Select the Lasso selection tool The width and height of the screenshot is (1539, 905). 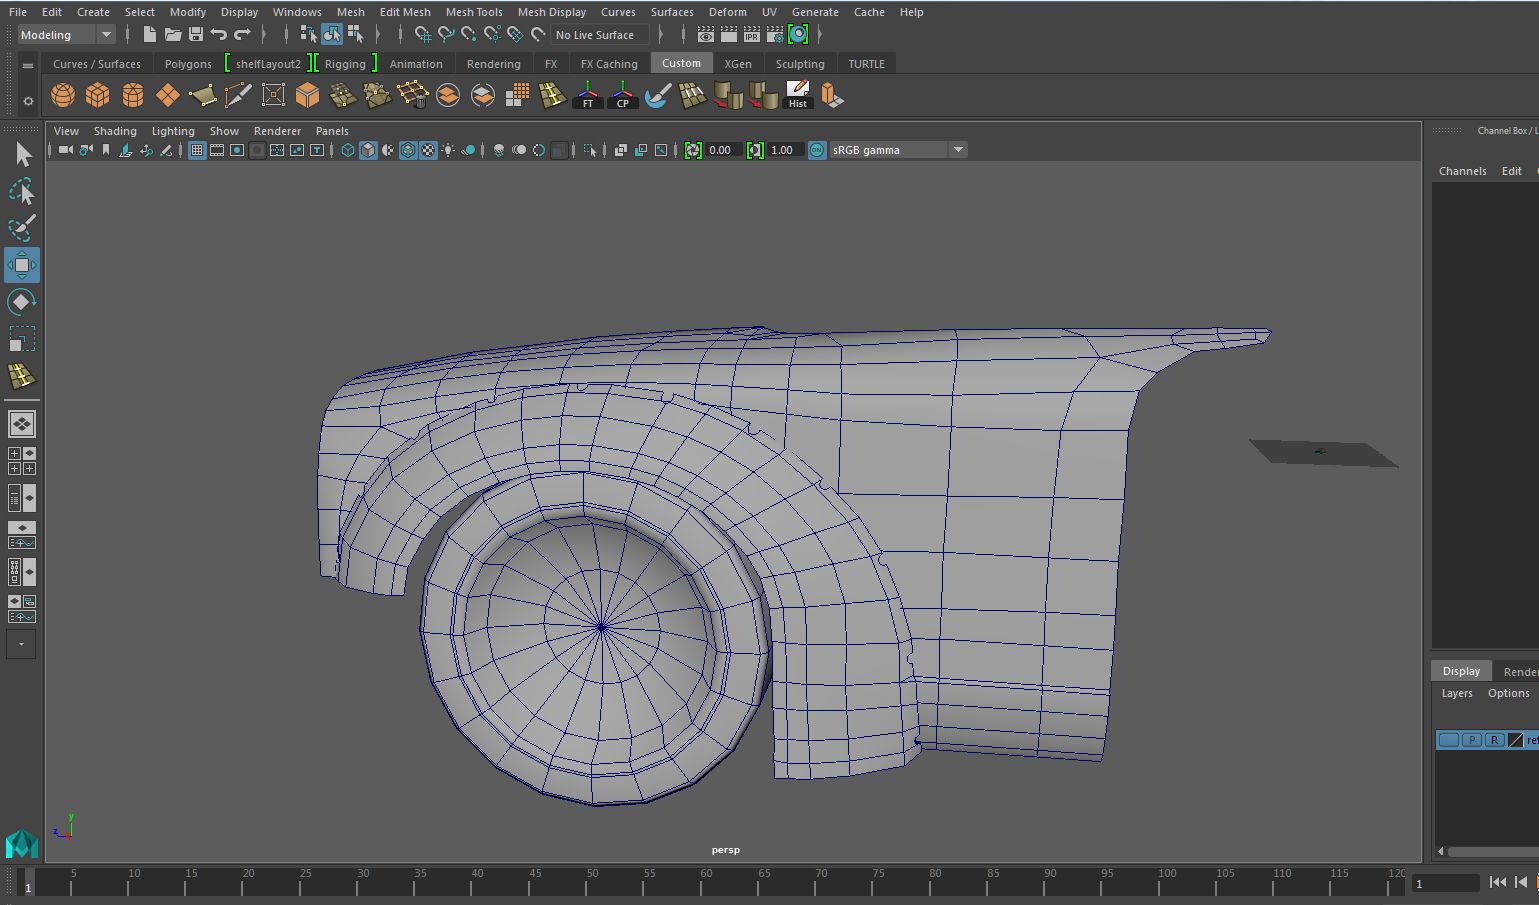click(x=22, y=191)
